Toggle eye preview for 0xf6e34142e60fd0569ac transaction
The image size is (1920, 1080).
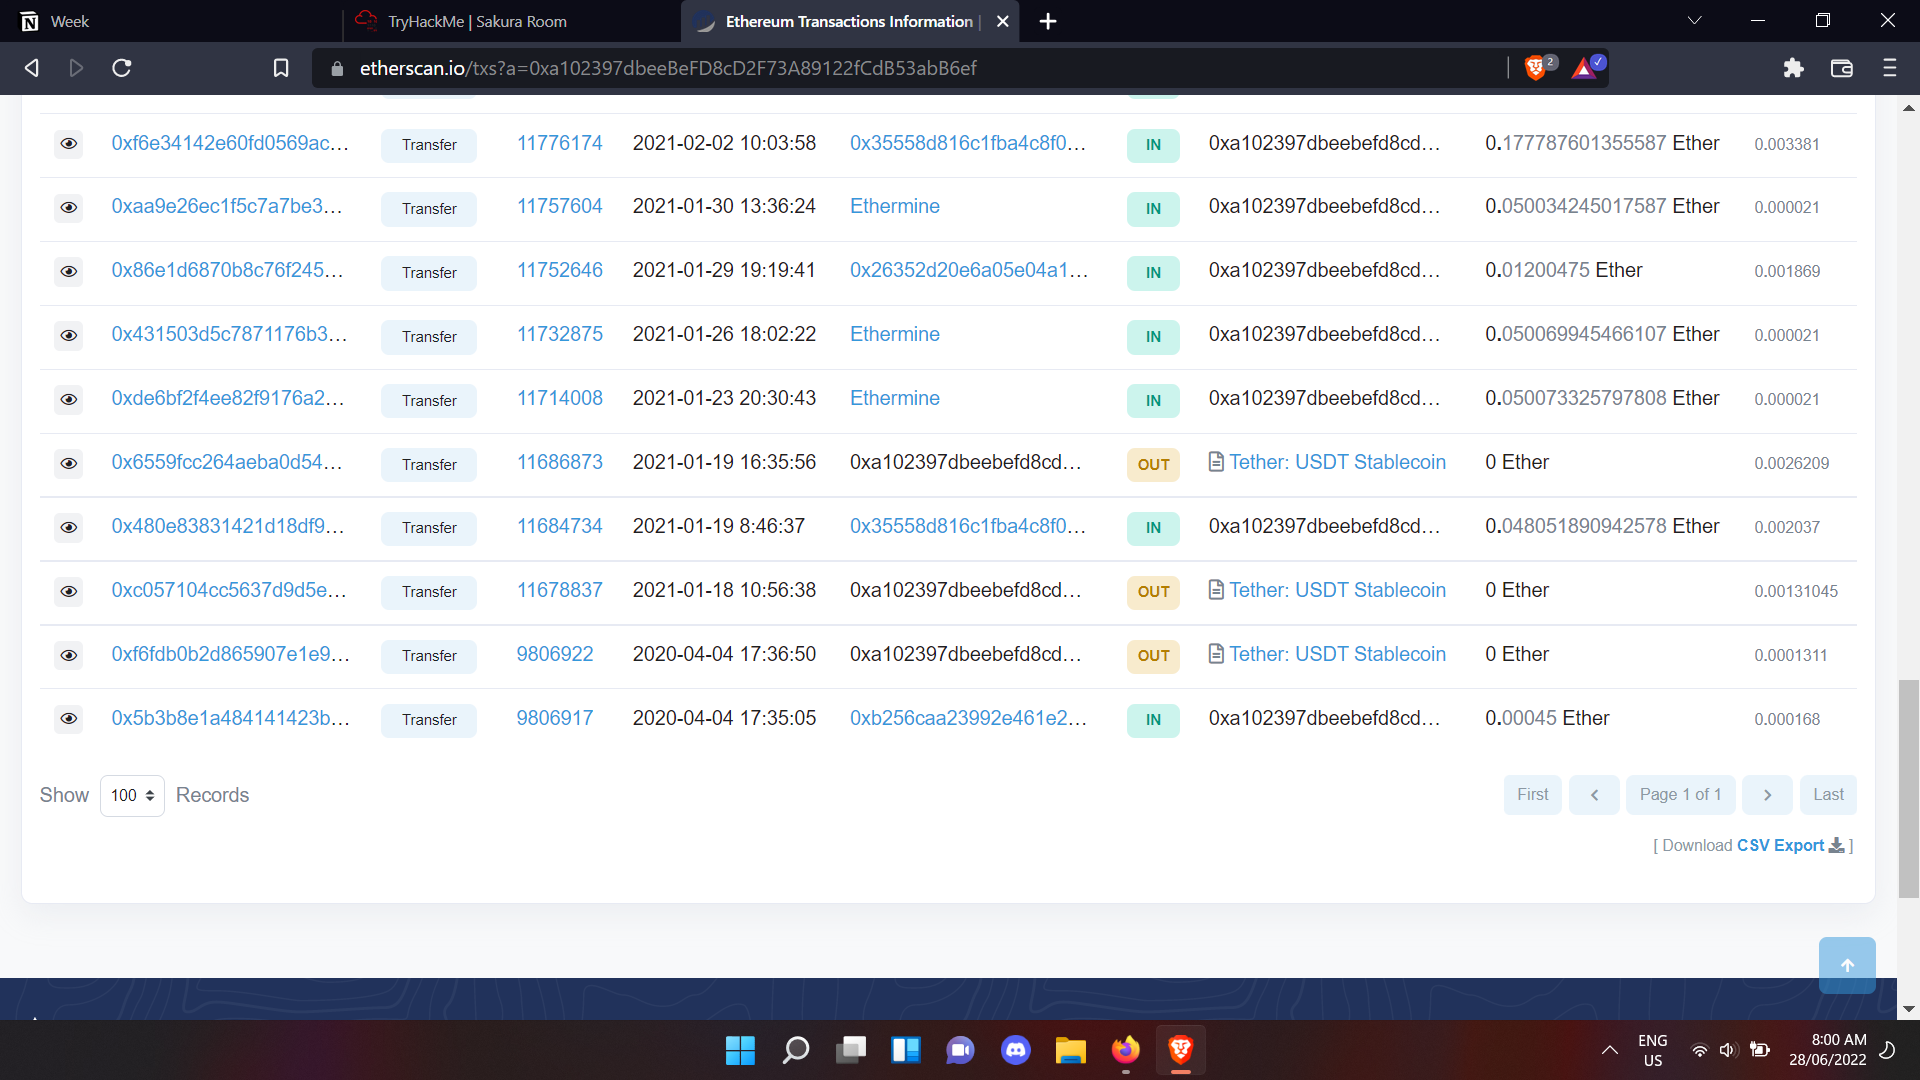coord(68,144)
